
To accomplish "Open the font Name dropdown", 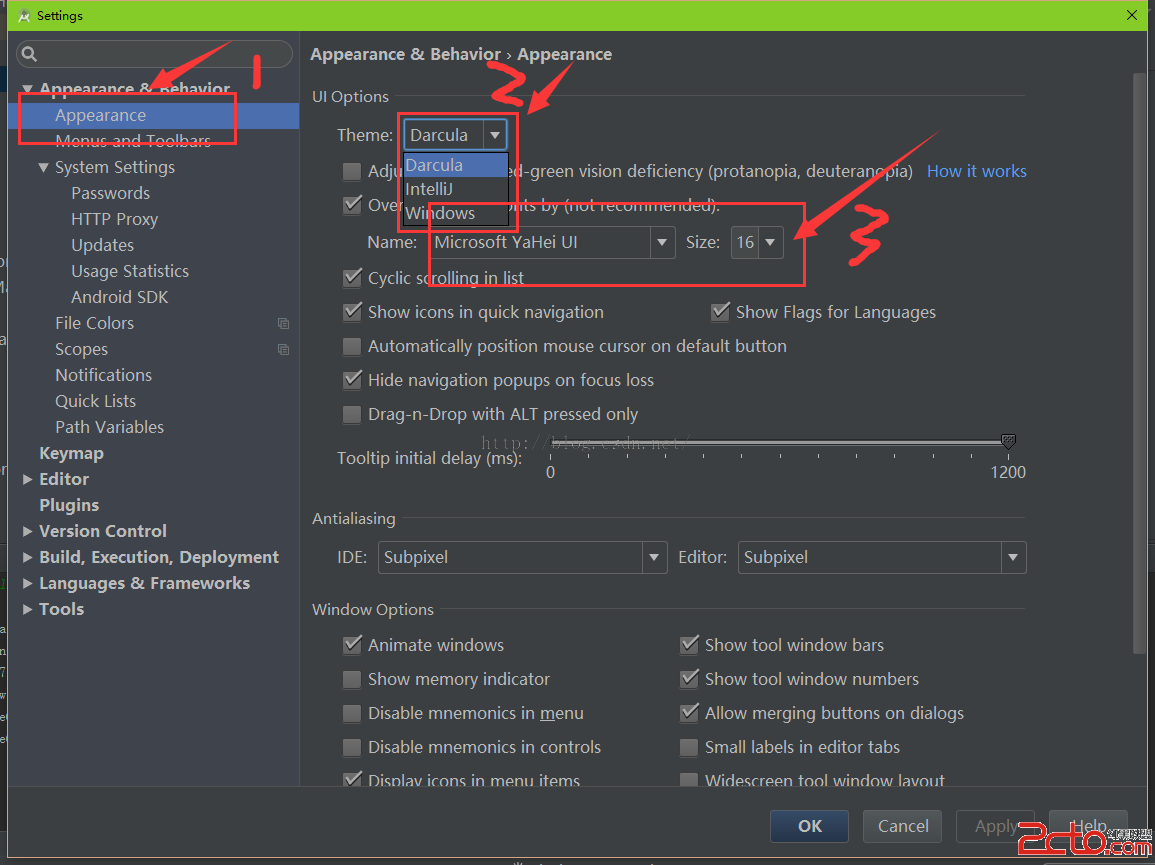I will point(661,242).
